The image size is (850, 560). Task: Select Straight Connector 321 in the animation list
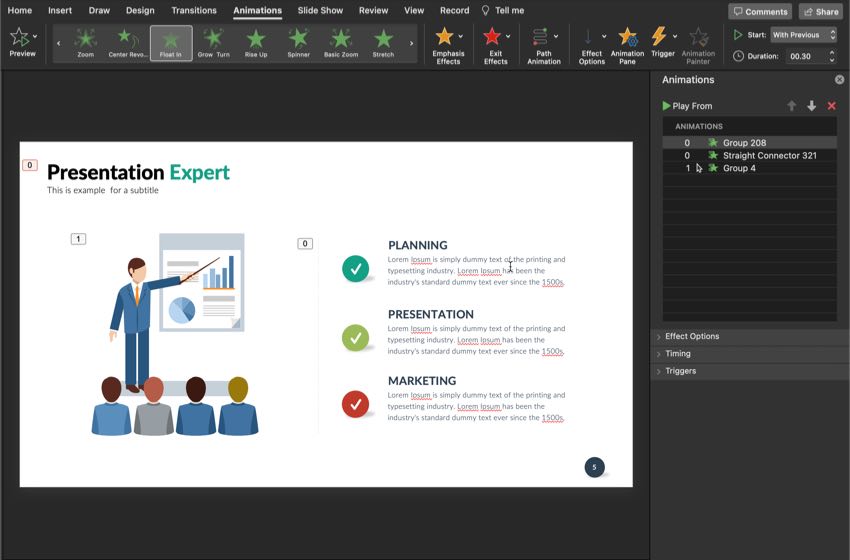(750, 156)
